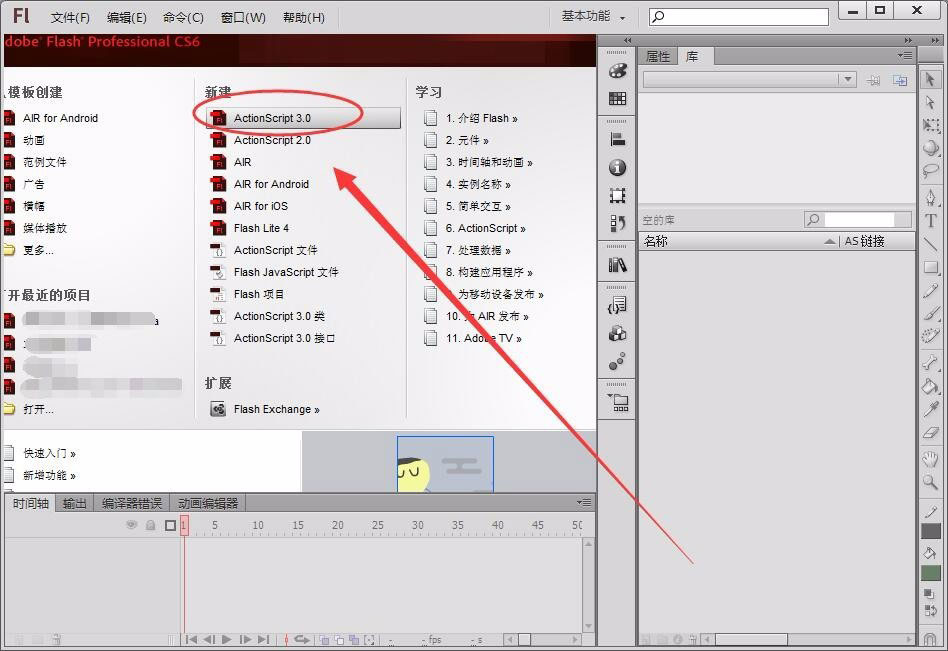
Task: Select the Pencil tool
Action: click(x=930, y=290)
